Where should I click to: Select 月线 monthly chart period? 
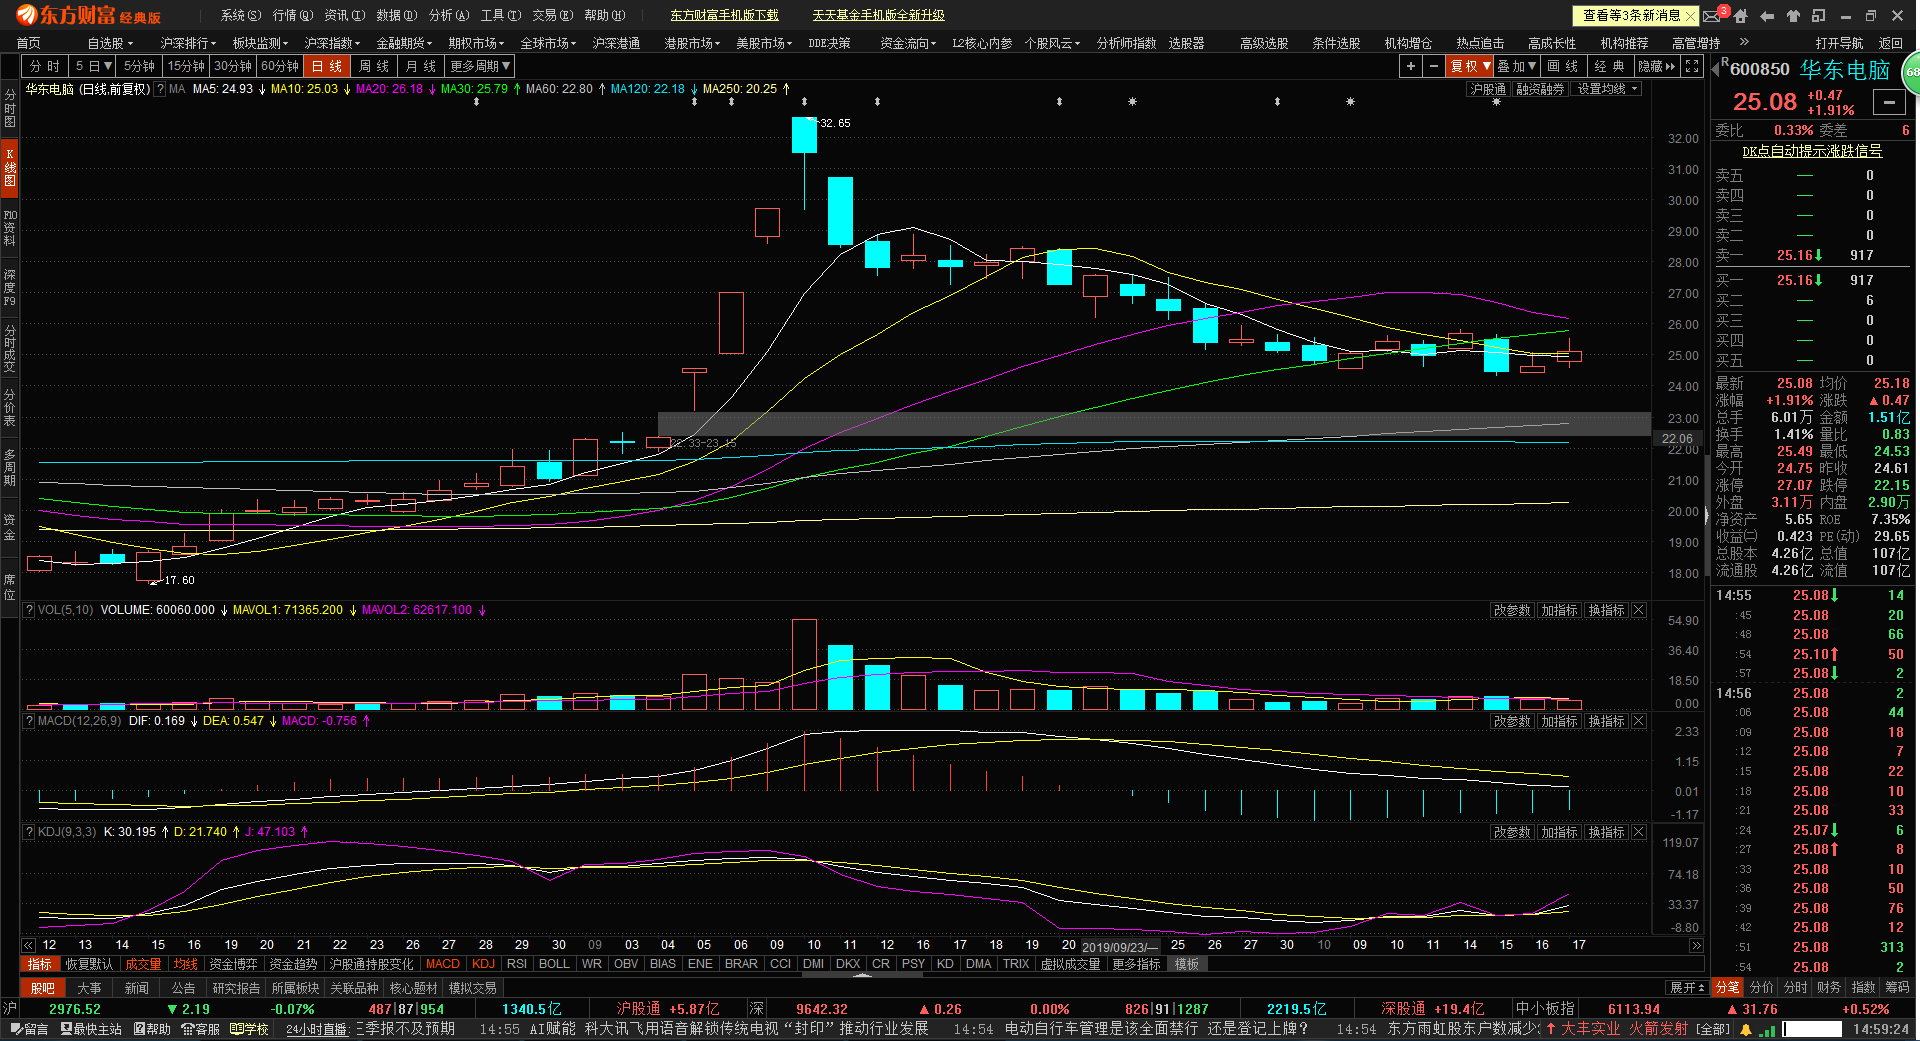421,66
